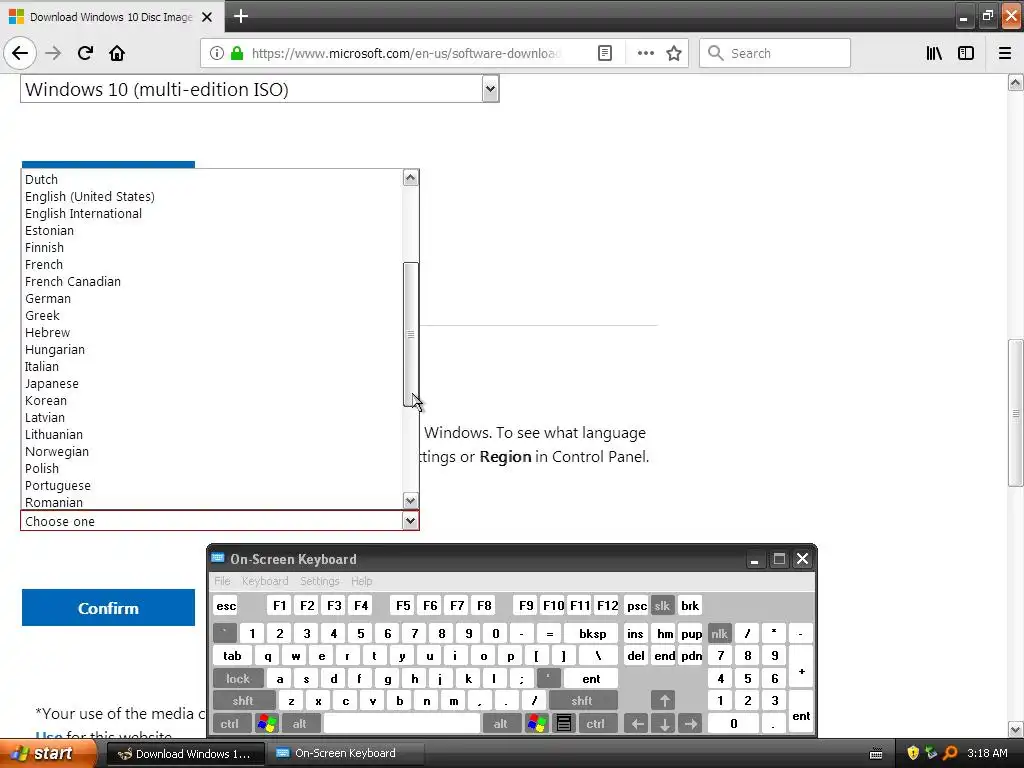Toggle the sidebar icon in Firefox toolbar
This screenshot has height=768, width=1024.
click(x=966, y=53)
